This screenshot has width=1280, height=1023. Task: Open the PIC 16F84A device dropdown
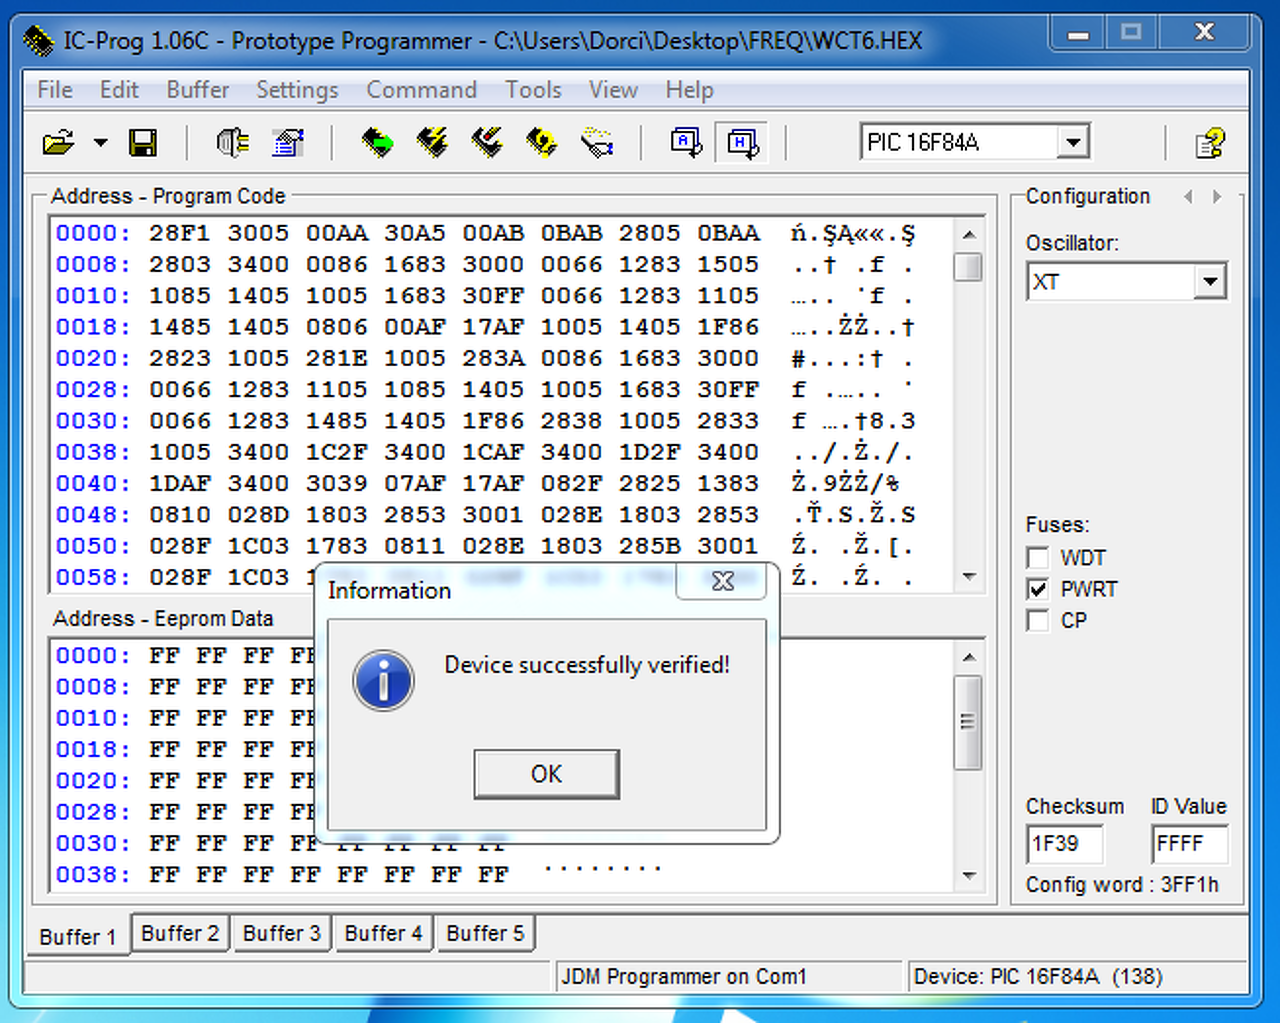click(x=1073, y=142)
